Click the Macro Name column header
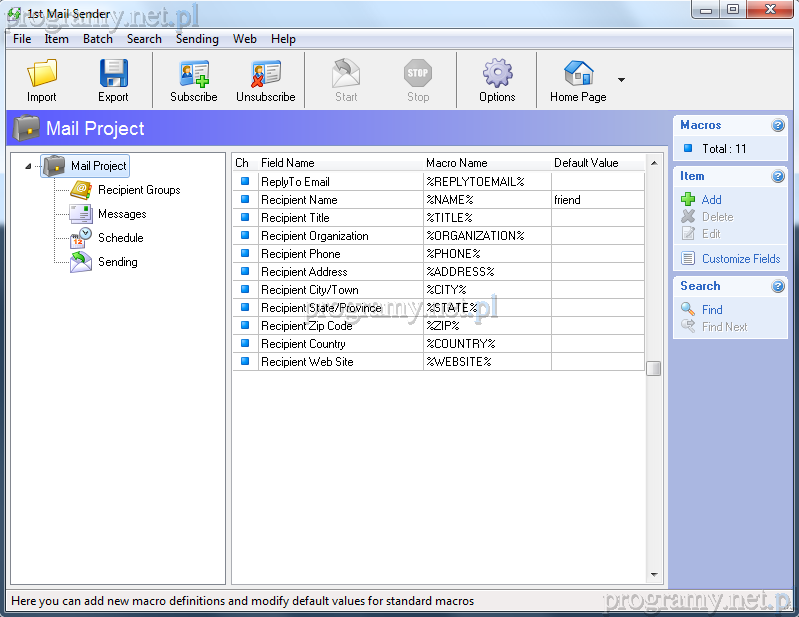799x617 pixels. pyautogui.click(x=457, y=163)
